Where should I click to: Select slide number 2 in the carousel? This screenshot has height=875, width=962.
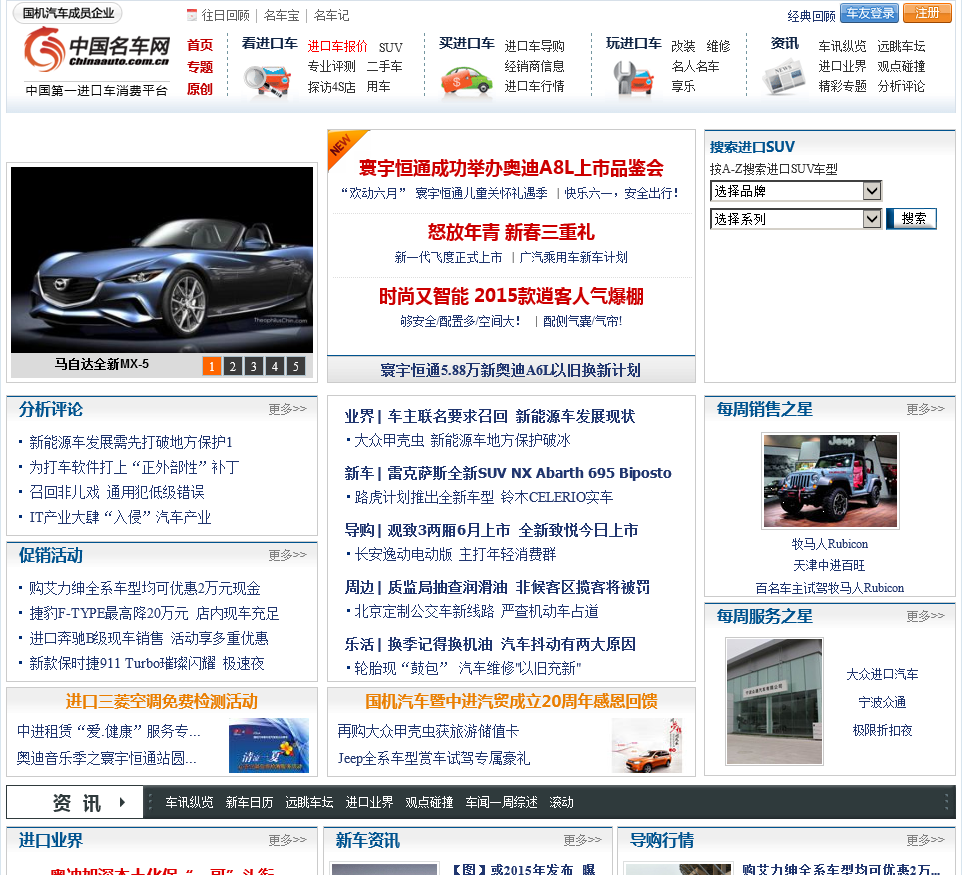click(x=233, y=366)
